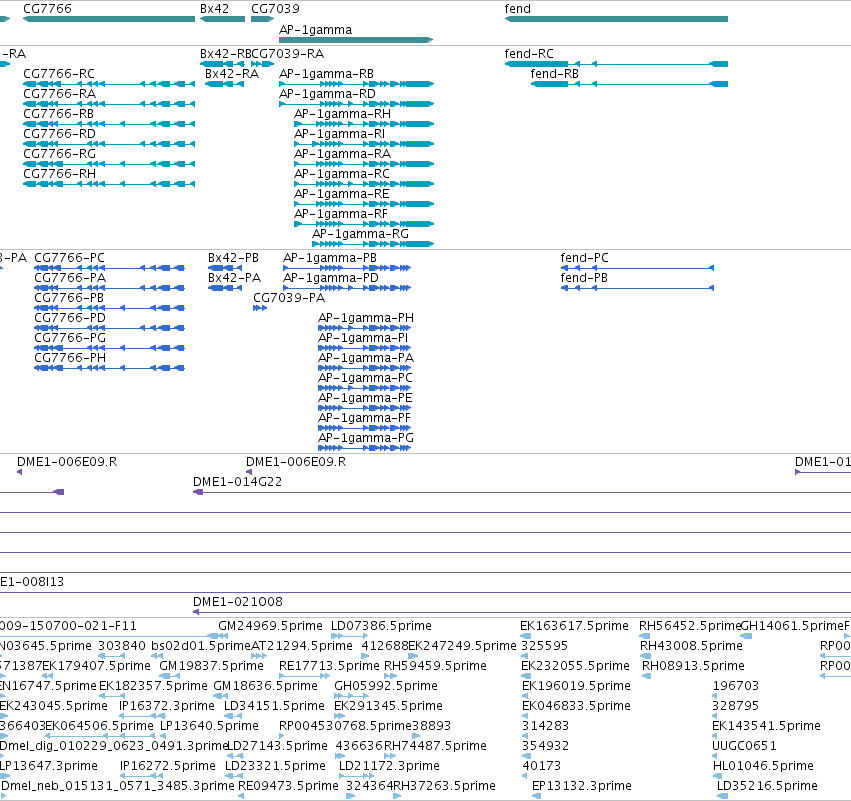Select EST label UUGC0651
Screen dimensions: 851x801
[x=745, y=746]
